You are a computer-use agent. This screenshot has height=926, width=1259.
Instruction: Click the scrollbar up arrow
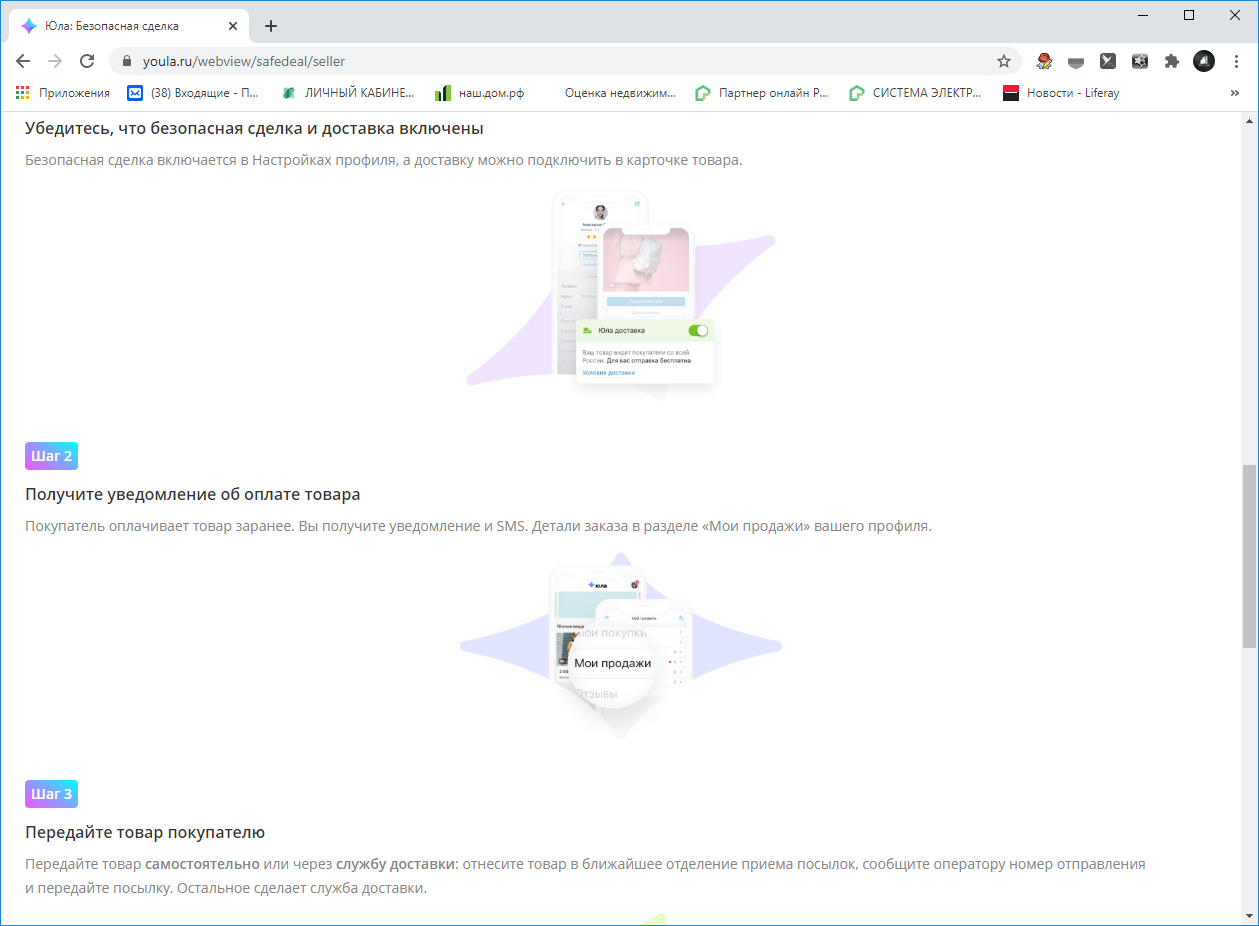(x=1249, y=120)
